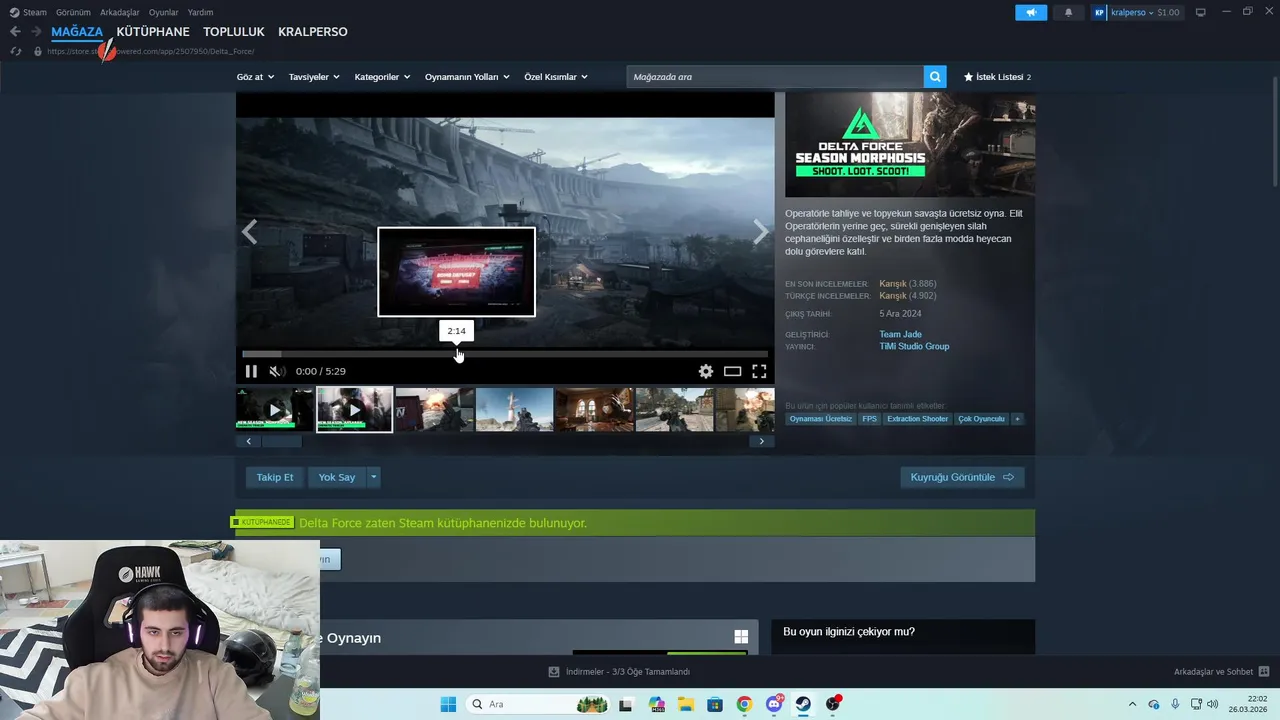
Task: Click the Yok Say button
Action: click(x=337, y=477)
